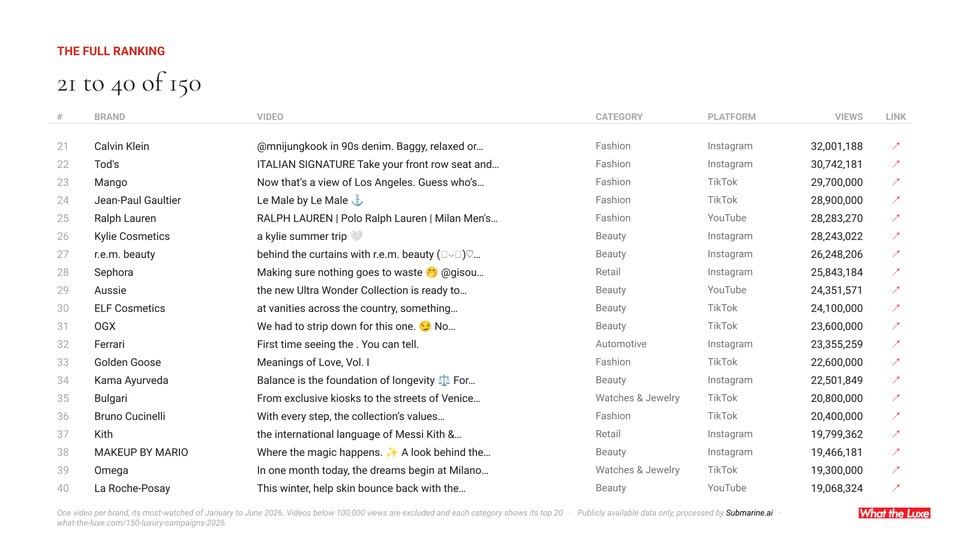The height and width of the screenshot is (540, 960).
Task: Open the link arrow for Calvin Klein
Action: [x=896, y=146]
